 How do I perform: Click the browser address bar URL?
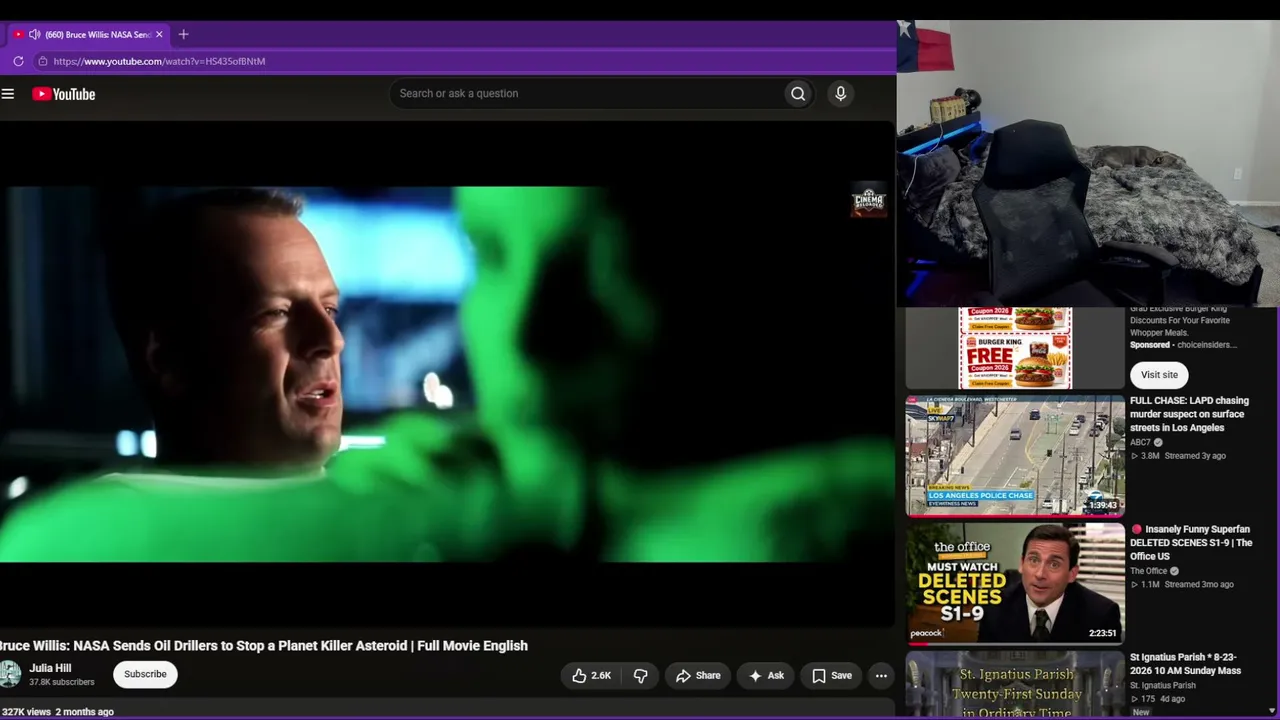click(159, 61)
